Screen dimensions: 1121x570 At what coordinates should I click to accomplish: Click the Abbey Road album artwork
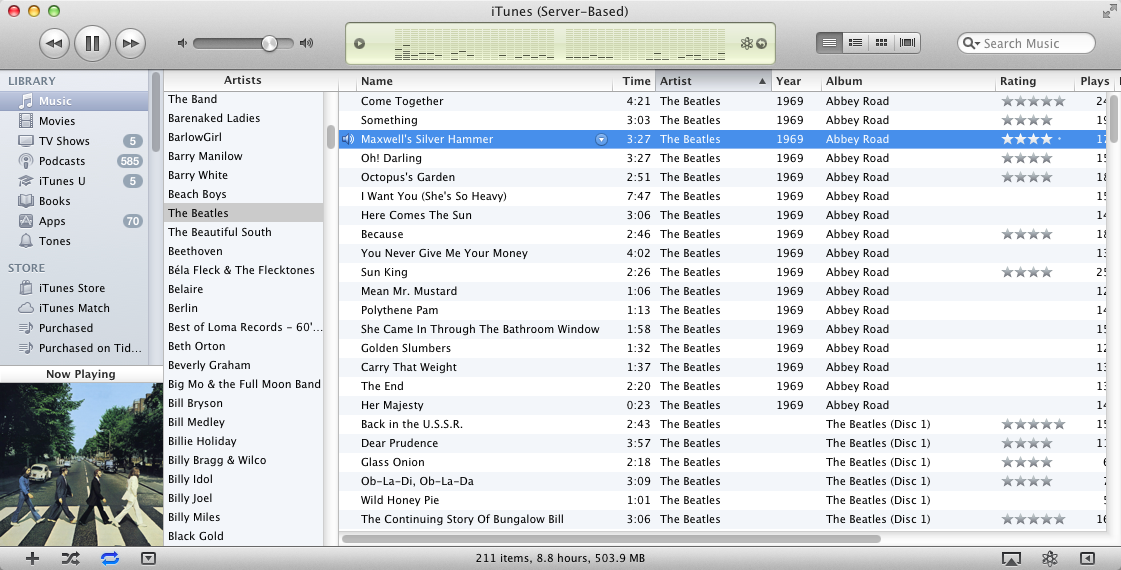click(x=82, y=465)
